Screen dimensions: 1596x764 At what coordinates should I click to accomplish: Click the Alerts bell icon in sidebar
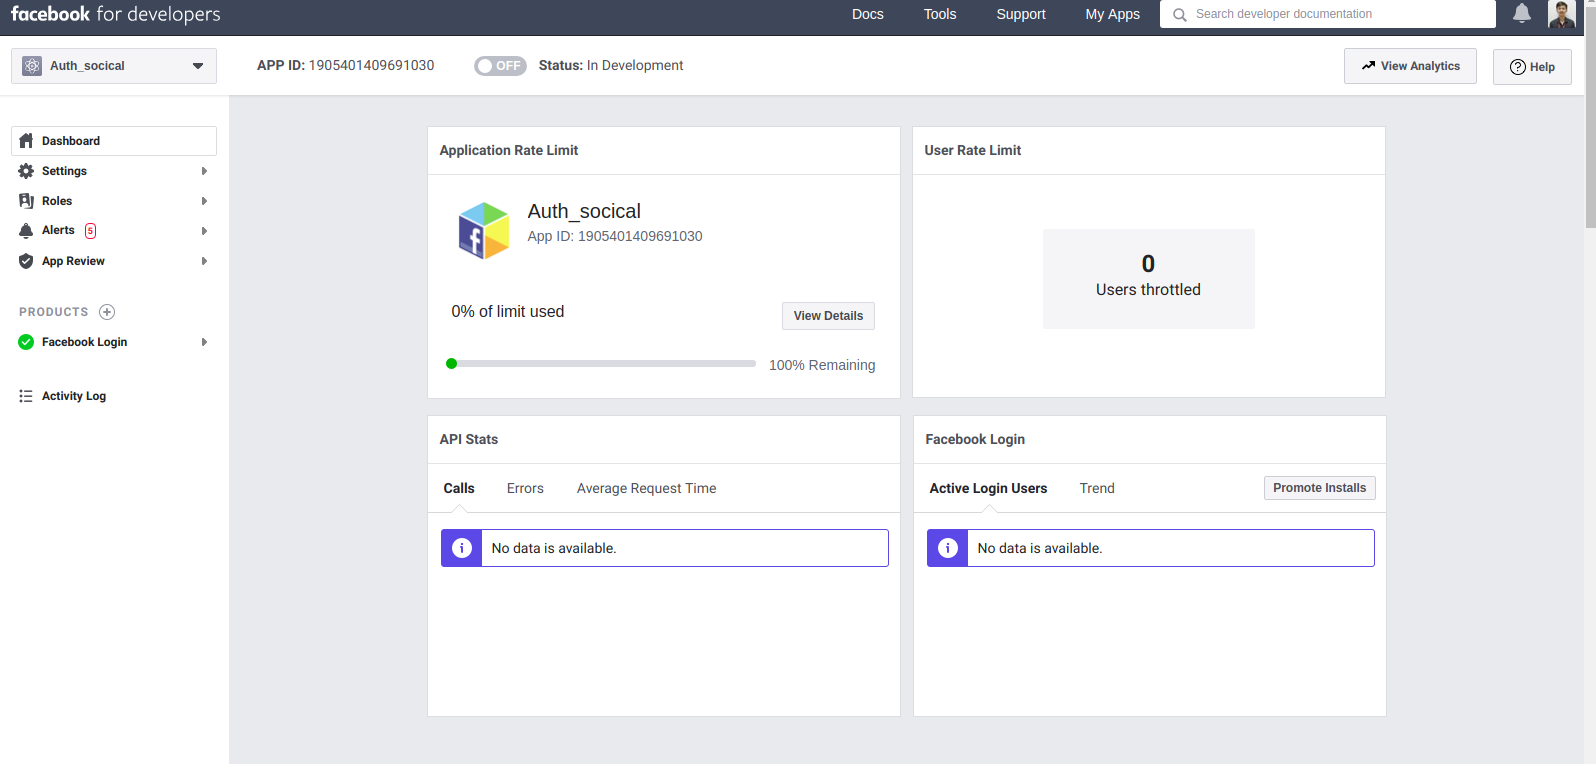26,231
